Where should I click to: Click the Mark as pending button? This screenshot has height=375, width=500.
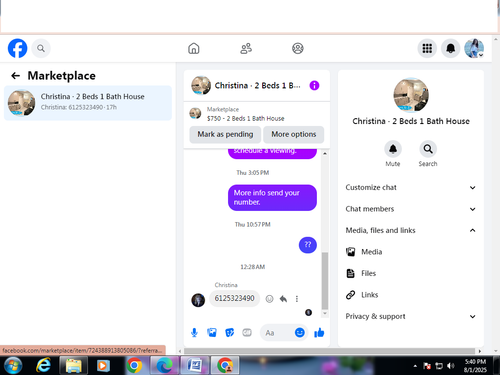[225, 134]
